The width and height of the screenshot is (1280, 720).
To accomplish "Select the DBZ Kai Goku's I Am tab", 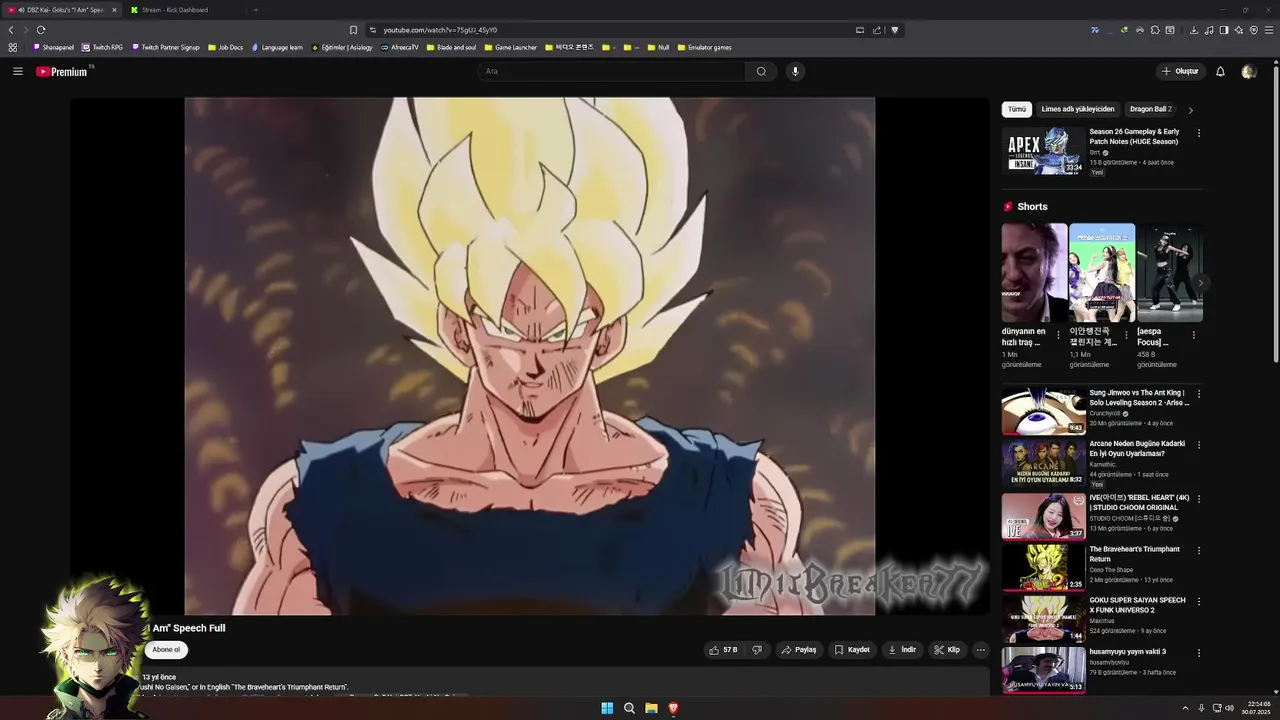I will point(62,10).
